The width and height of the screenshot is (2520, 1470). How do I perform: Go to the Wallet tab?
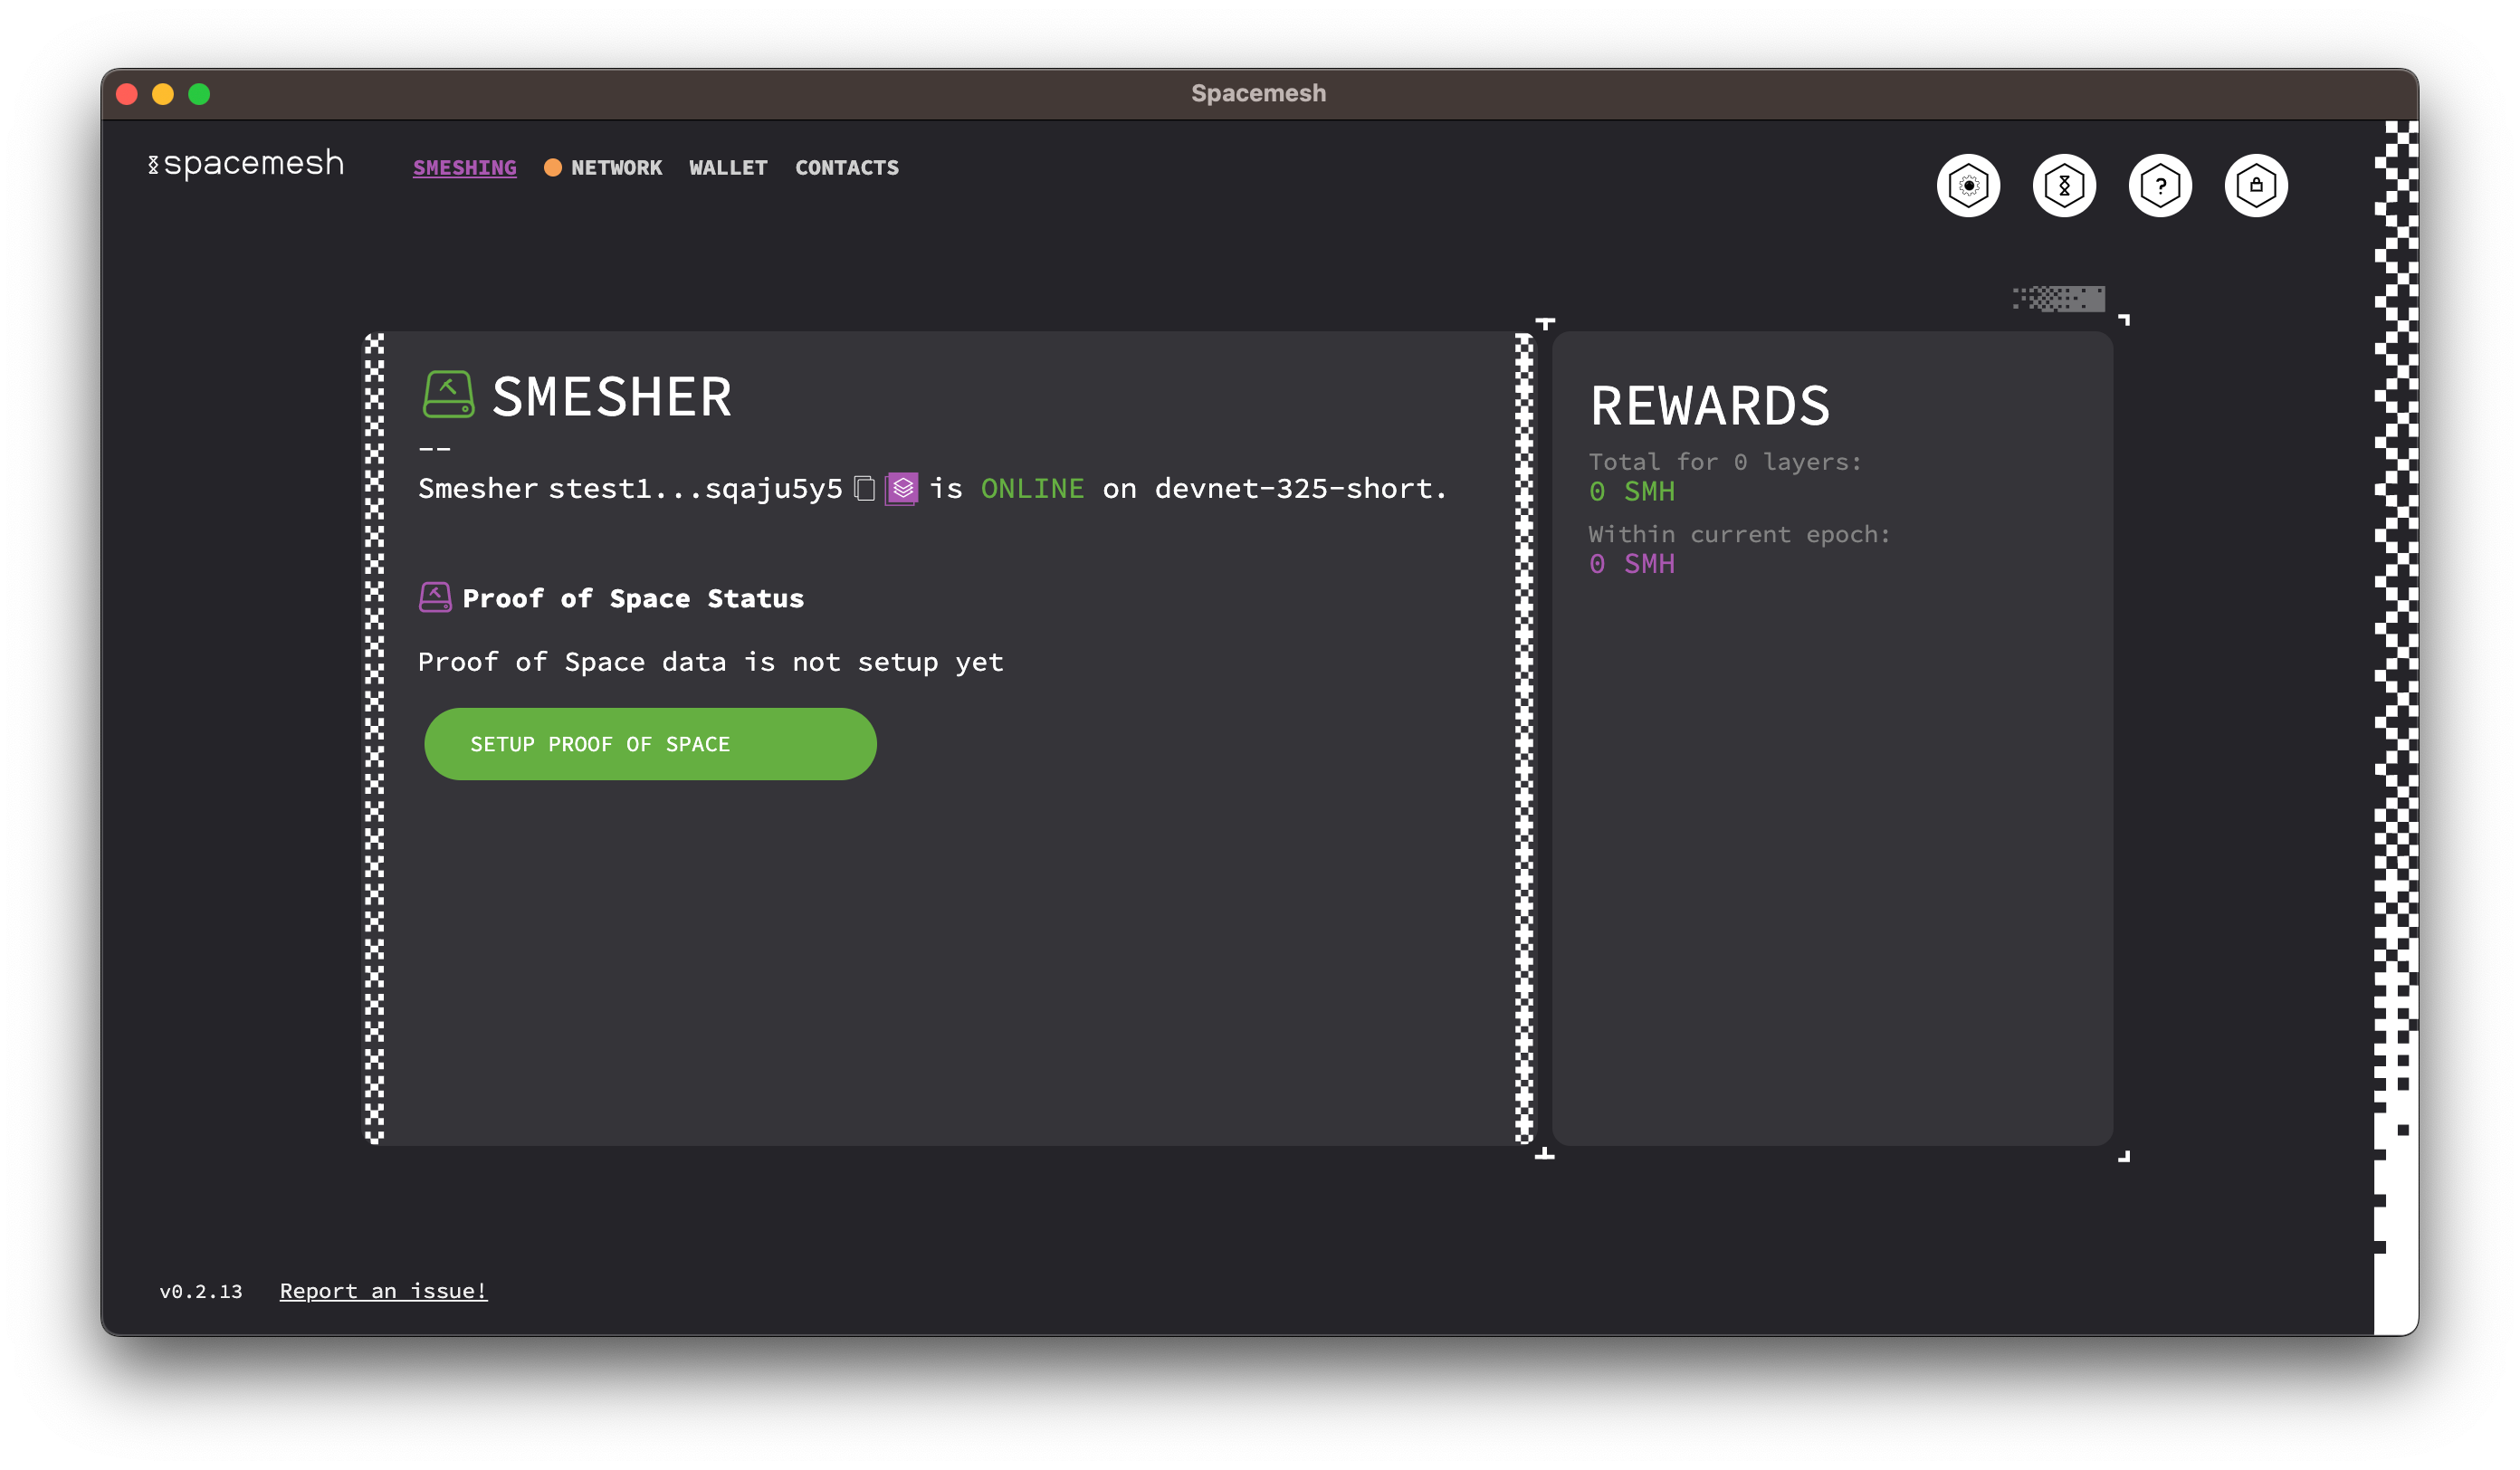click(x=728, y=167)
